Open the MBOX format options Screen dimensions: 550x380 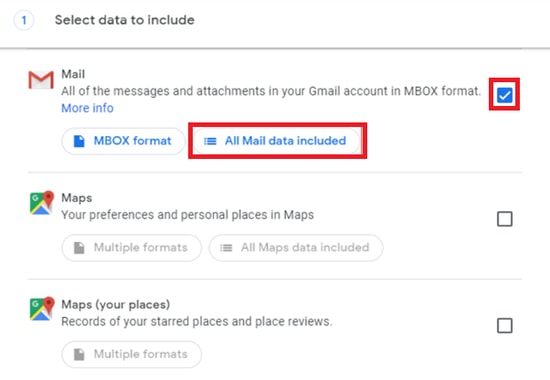[123, 141]
